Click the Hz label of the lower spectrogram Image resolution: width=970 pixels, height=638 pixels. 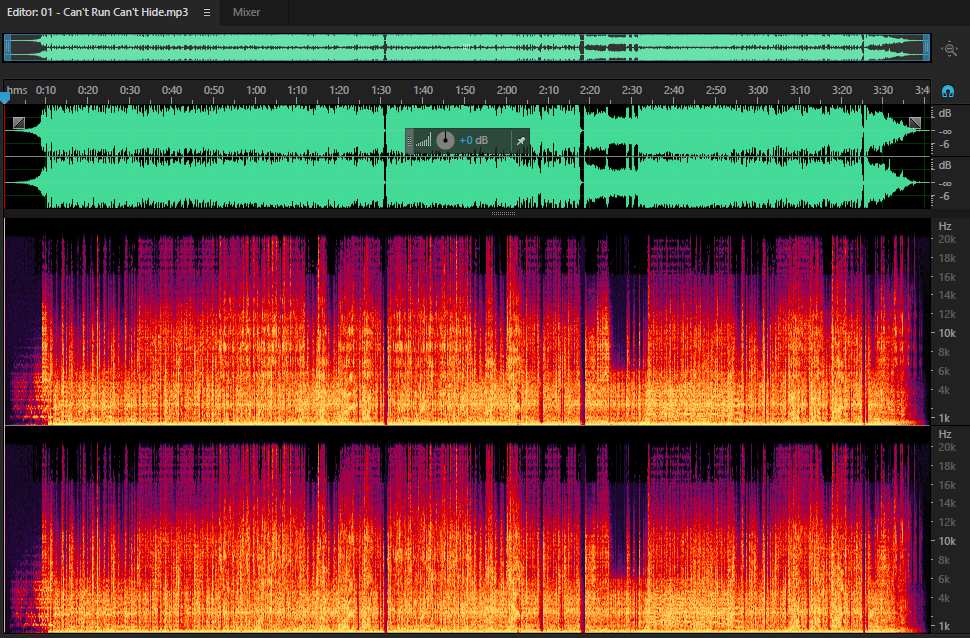point(945,434)
